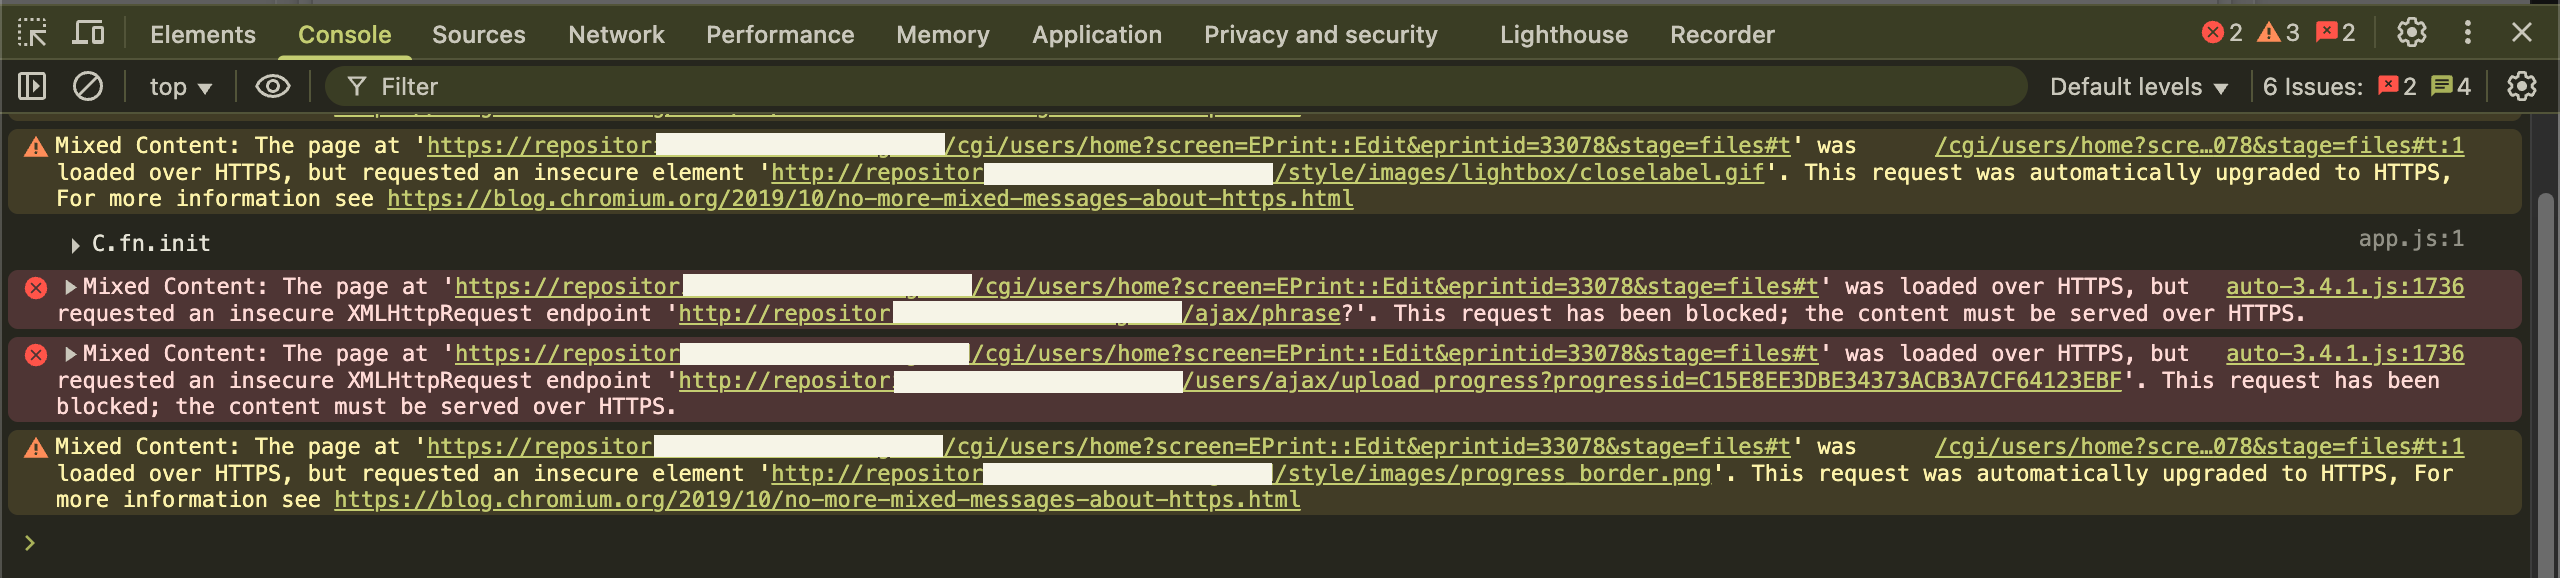The height and width of the screenshot is (578, 2560).
Task: Clear the console with the ban icon
Action: coord(88,87)
